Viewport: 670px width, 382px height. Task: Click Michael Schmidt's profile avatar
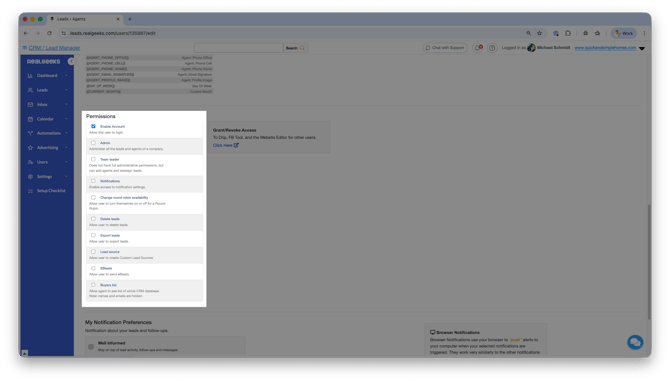(531, 48)
